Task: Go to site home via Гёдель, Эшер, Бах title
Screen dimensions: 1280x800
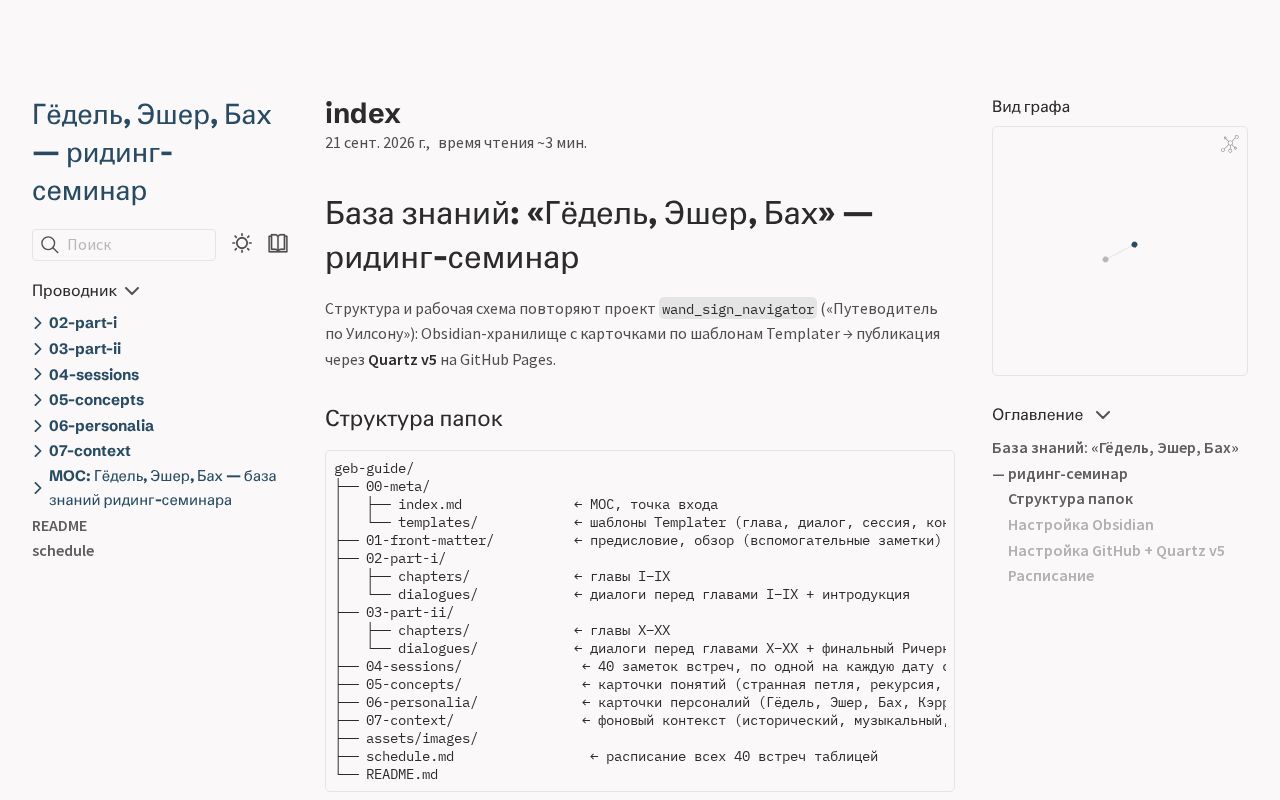Action: (152, 152)
